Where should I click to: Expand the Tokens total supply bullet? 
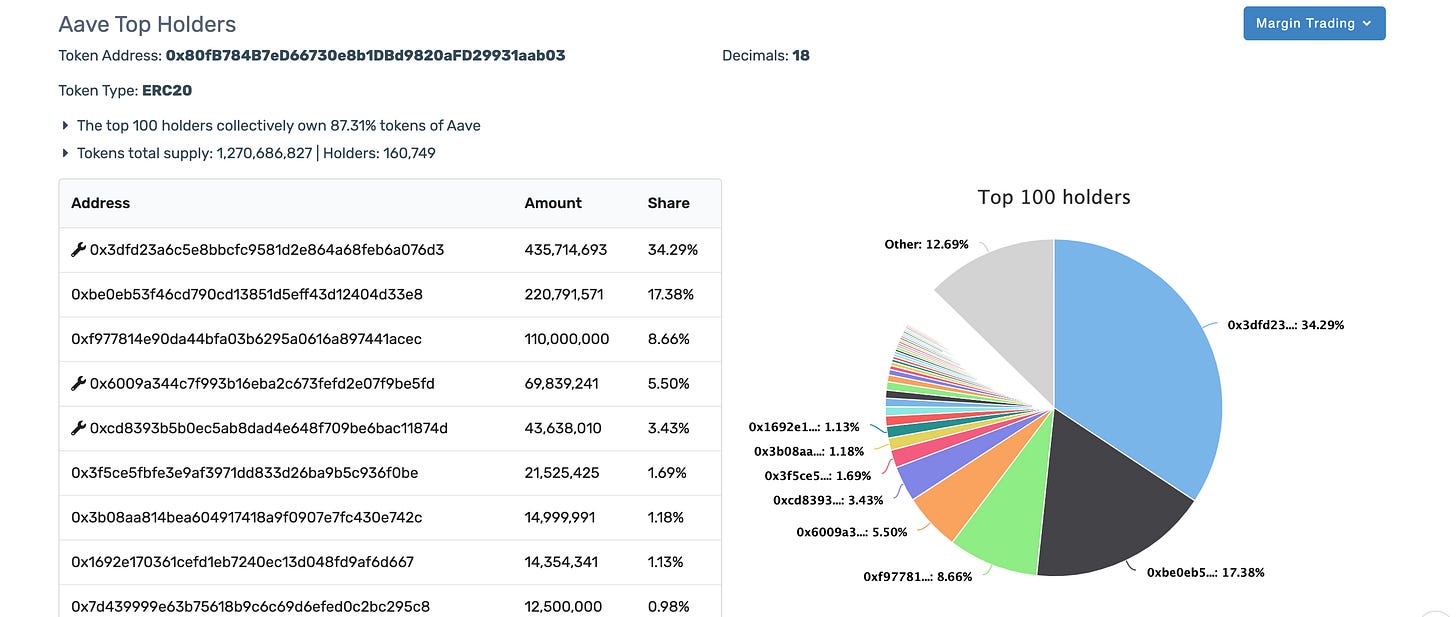tap(65, 153)
